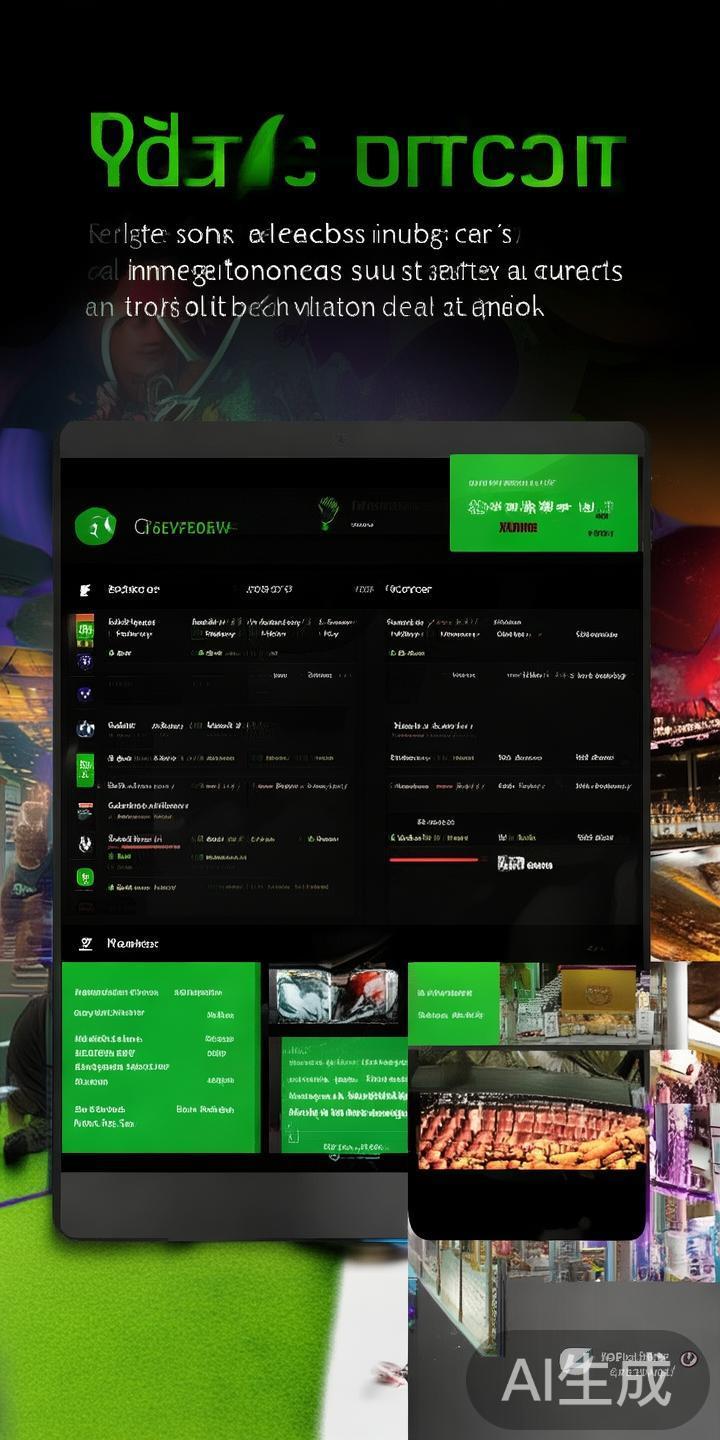
Task: Tick the small square box in center green panel
Action: click(293, 1135)
